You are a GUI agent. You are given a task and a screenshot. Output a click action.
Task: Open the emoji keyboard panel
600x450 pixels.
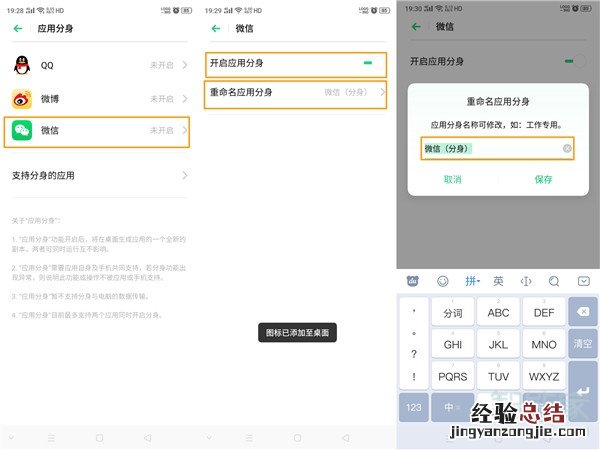pyautogui.click(x=442, y=281)
